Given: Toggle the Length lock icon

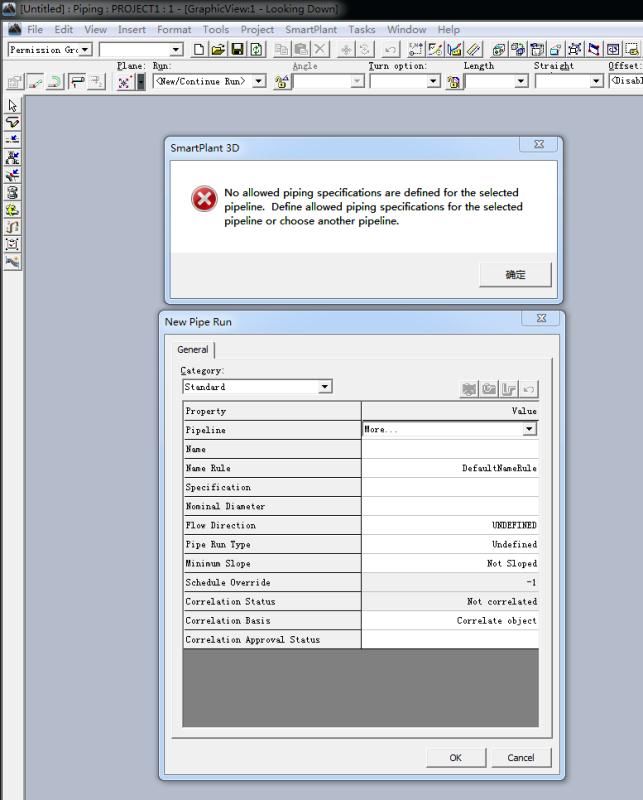Looking at the screenshot, I should [x=453, y=82].
